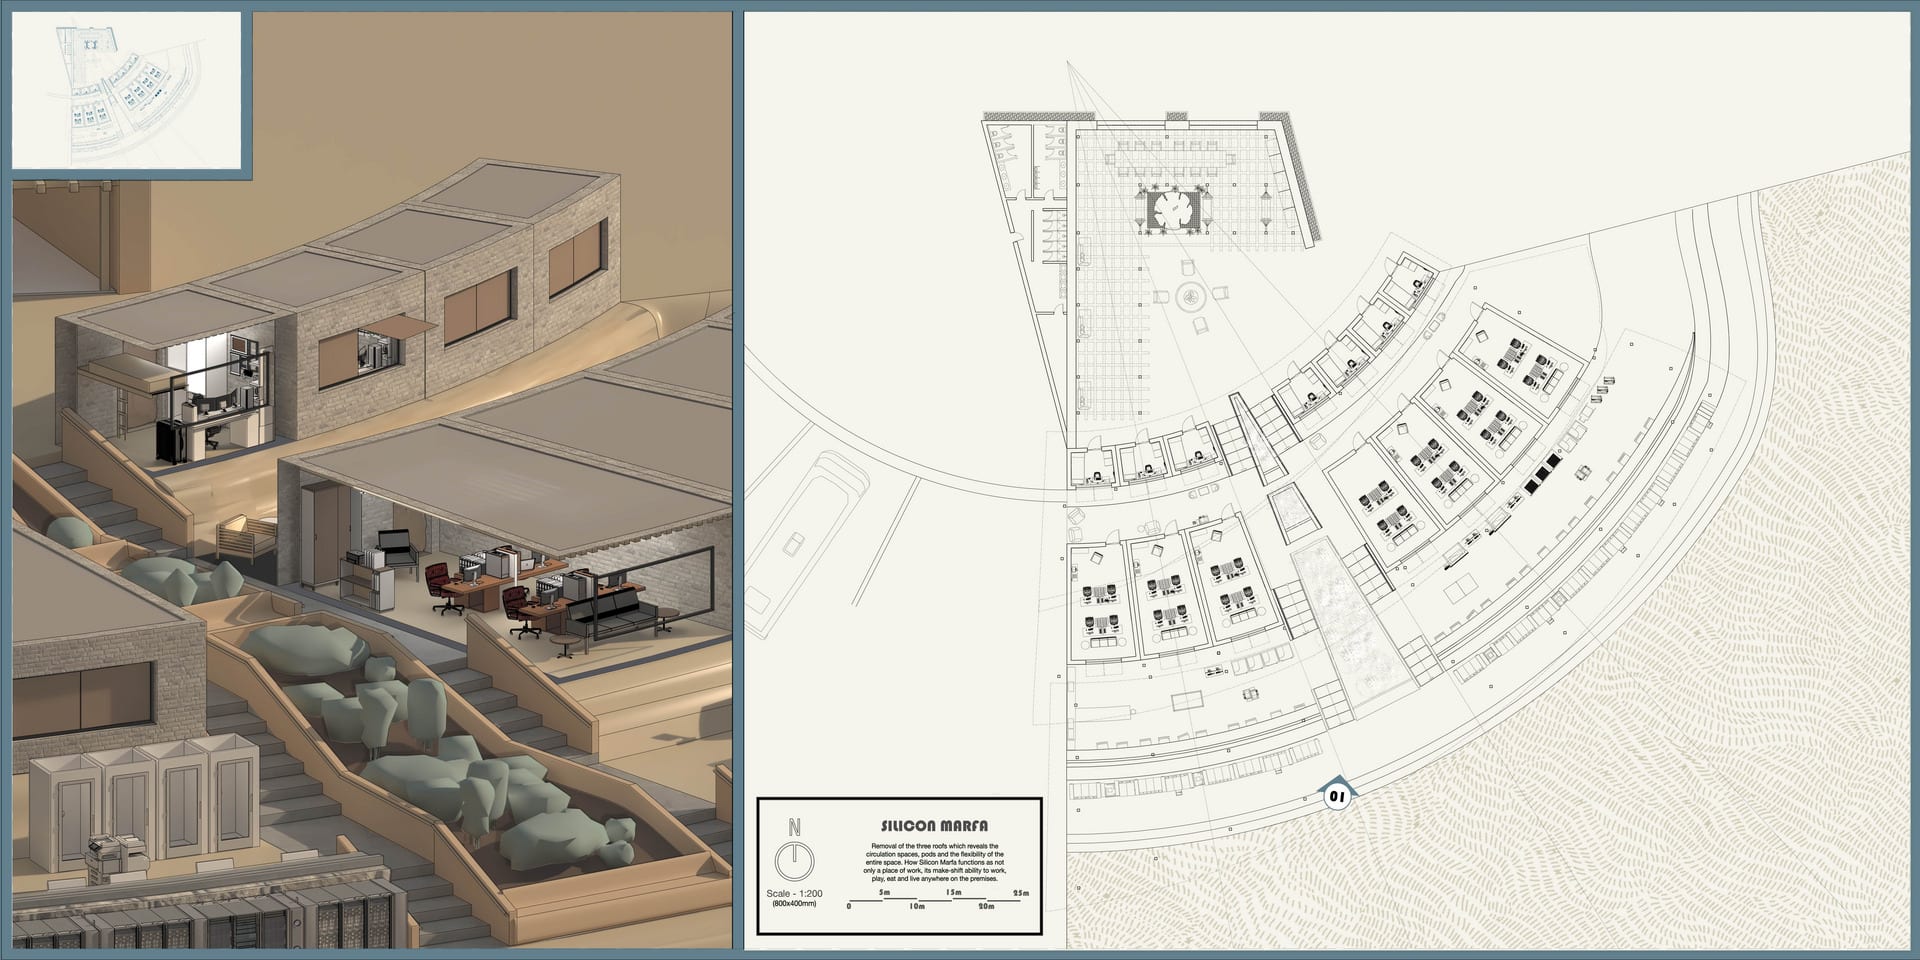This screenshot has width=1920, height=960.
Task: Click the '5m' scale bar label
Action: (x=884, y=892)
